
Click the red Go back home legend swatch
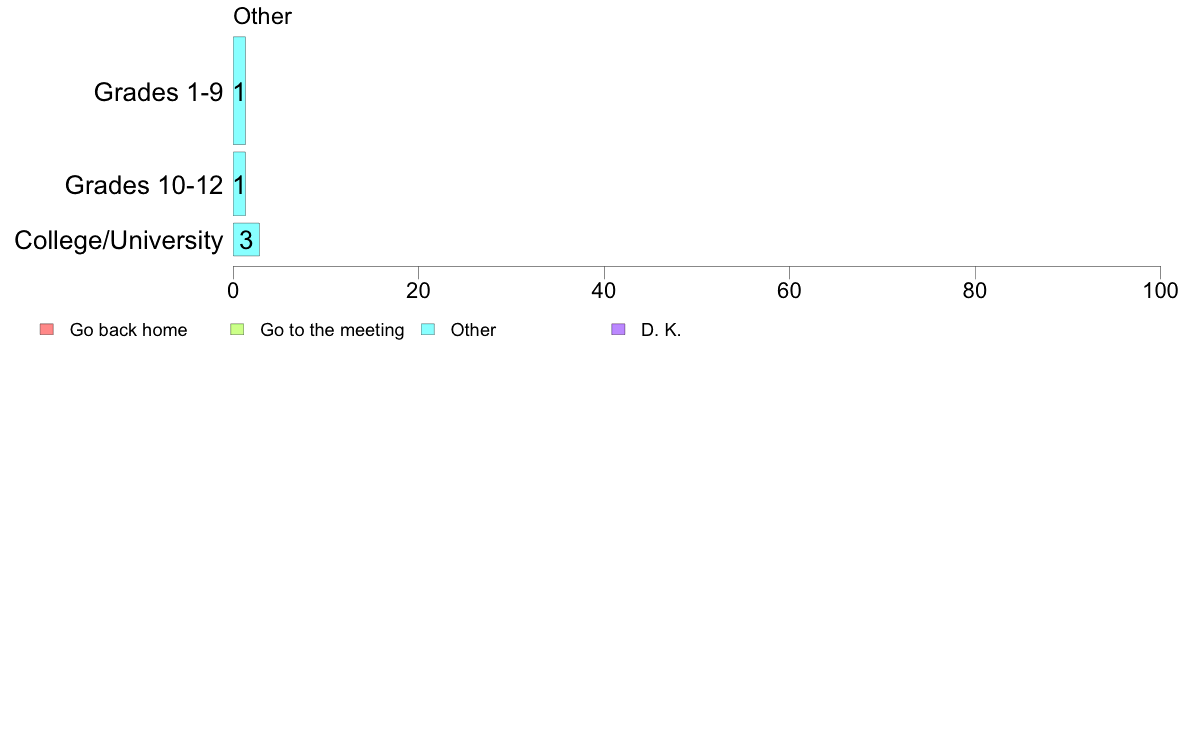point(47,329)
